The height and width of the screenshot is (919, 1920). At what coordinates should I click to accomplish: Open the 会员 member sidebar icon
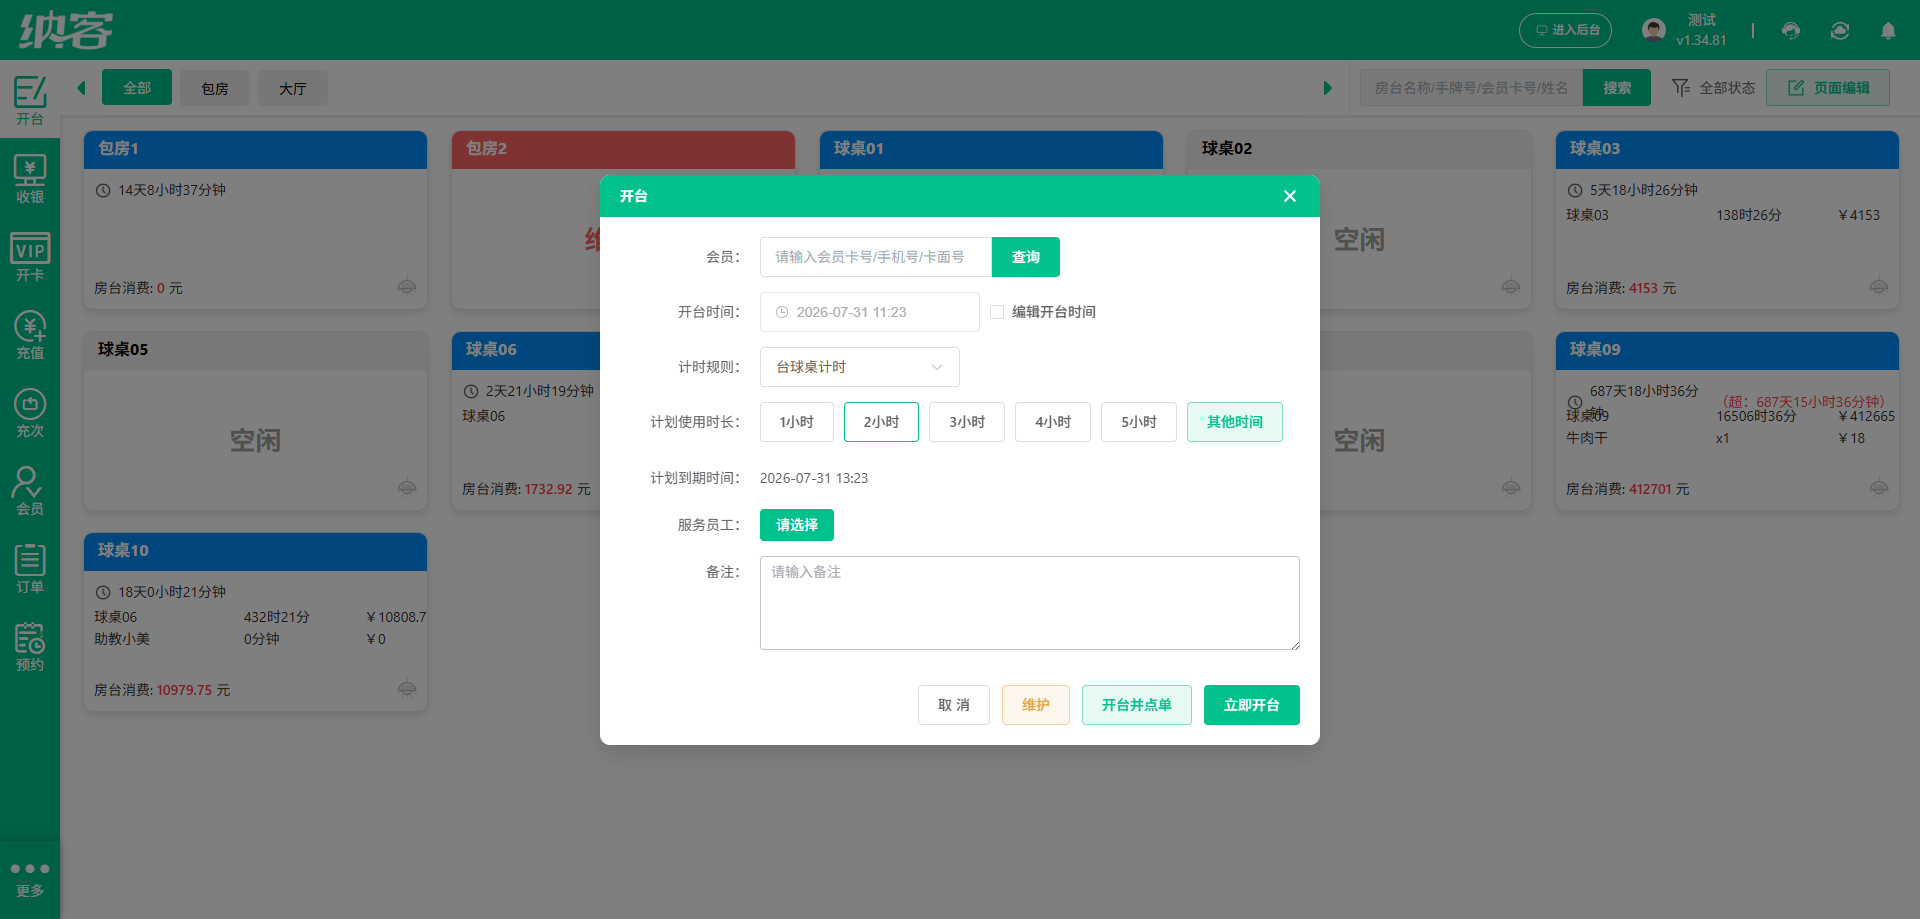point(30,490)
